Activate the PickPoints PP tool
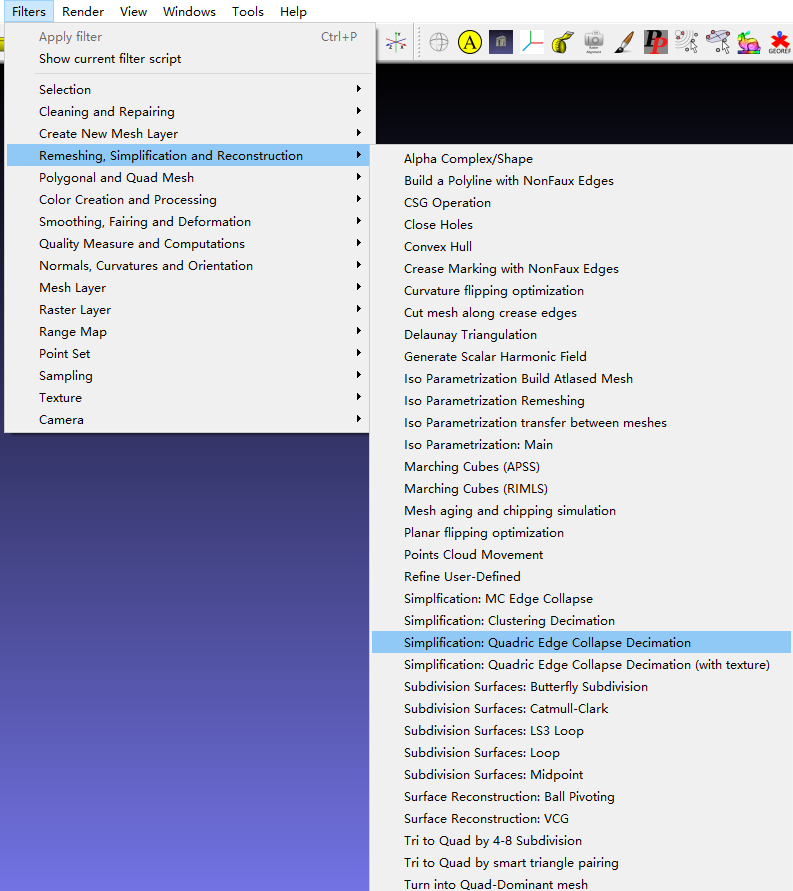 (x=656, y=42)
